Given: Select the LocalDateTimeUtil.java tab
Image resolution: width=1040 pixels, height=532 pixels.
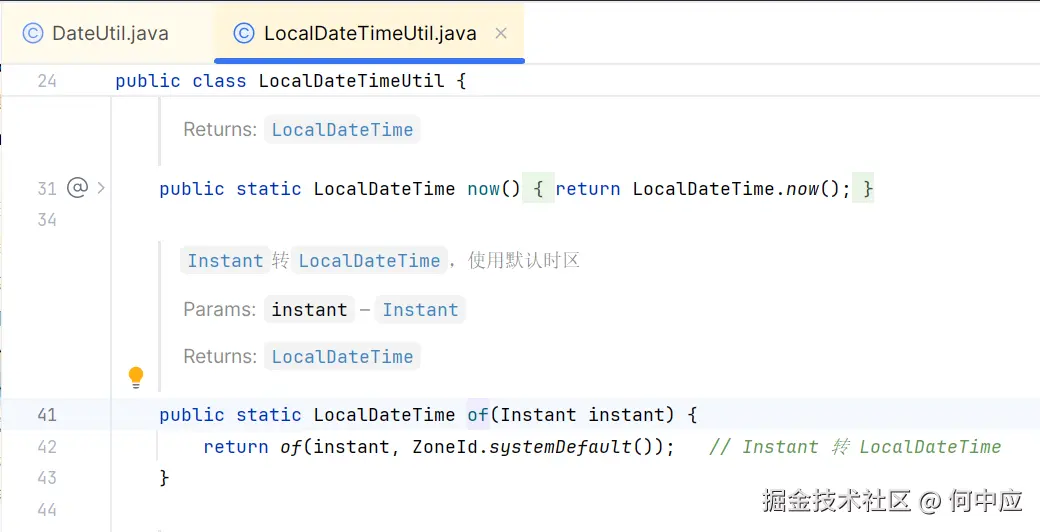Looking at the screenshot, I should click(x=369, y=33).
